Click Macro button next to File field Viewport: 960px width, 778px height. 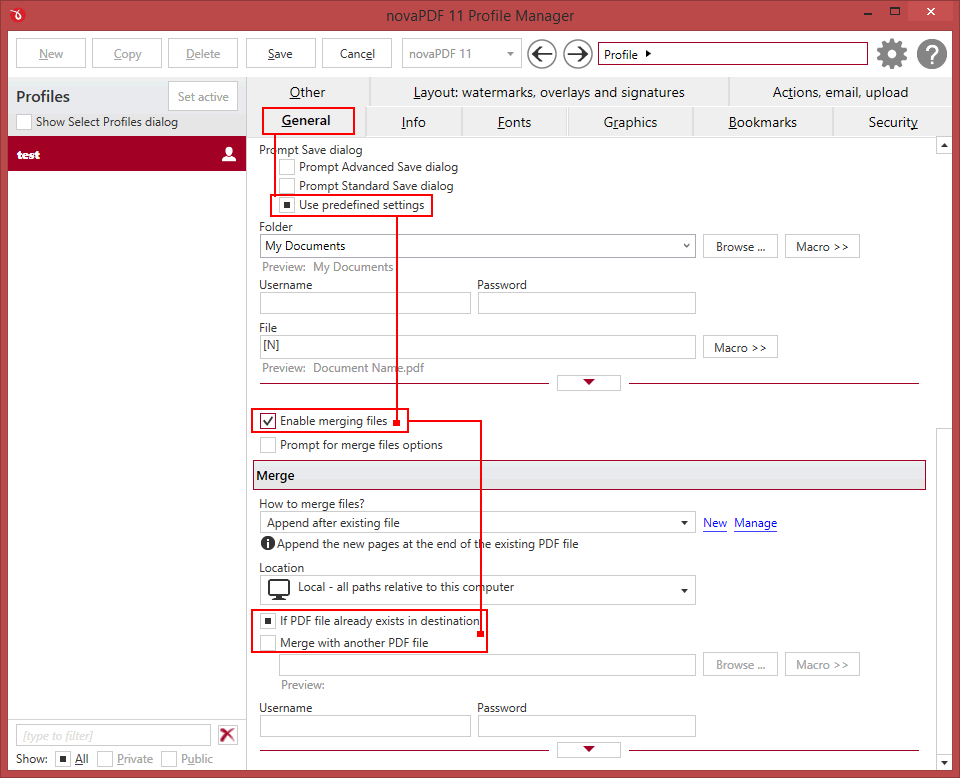(740, 347)
